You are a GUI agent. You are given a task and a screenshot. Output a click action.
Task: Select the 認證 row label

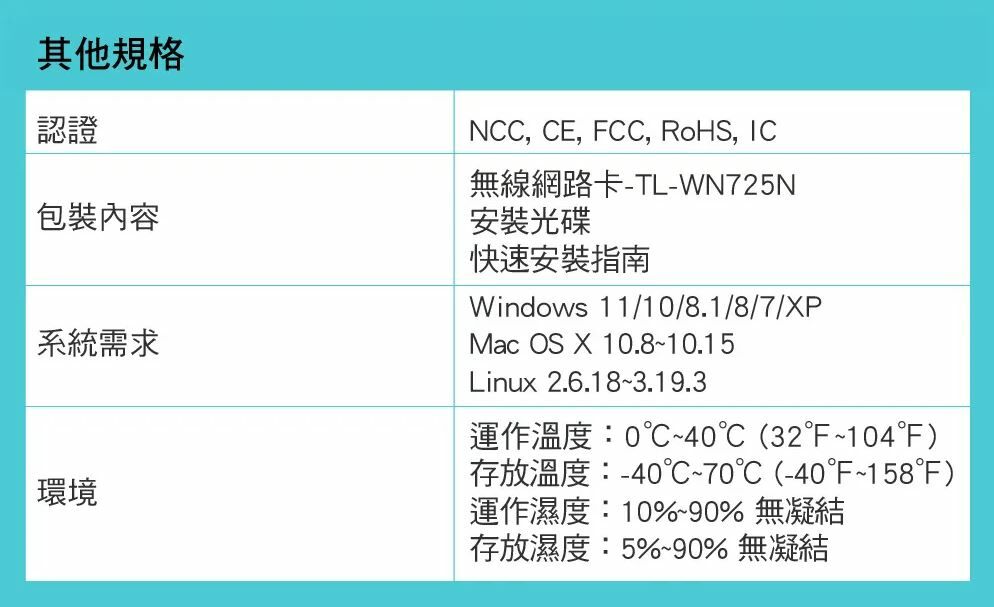68,130
